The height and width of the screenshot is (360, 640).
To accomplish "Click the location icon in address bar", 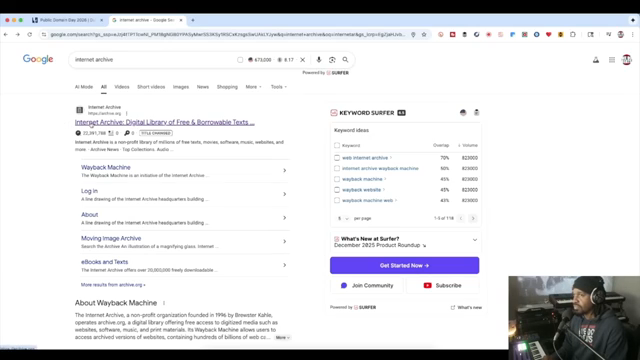I will point(413,35).
